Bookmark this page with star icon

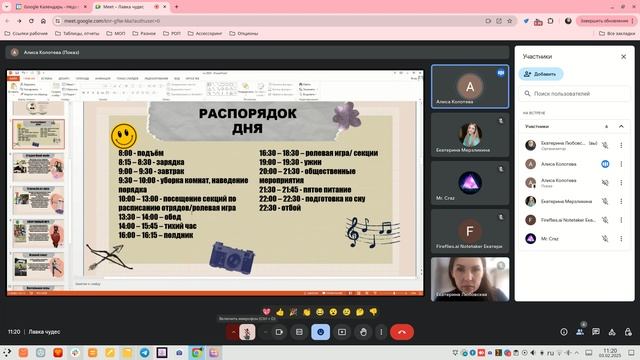[509, 21]
